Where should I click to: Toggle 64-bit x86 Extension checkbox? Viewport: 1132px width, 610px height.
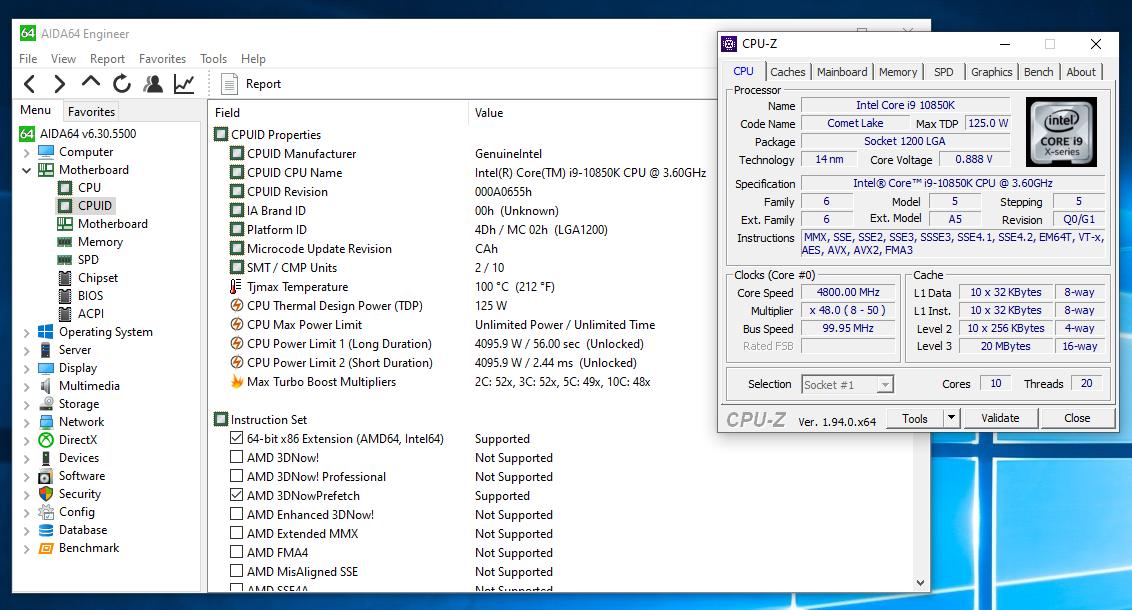(x=236, y=437)
